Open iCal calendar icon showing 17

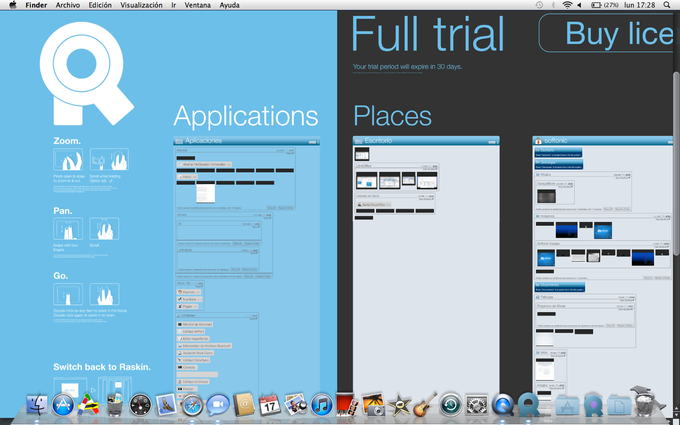point(269,405)
